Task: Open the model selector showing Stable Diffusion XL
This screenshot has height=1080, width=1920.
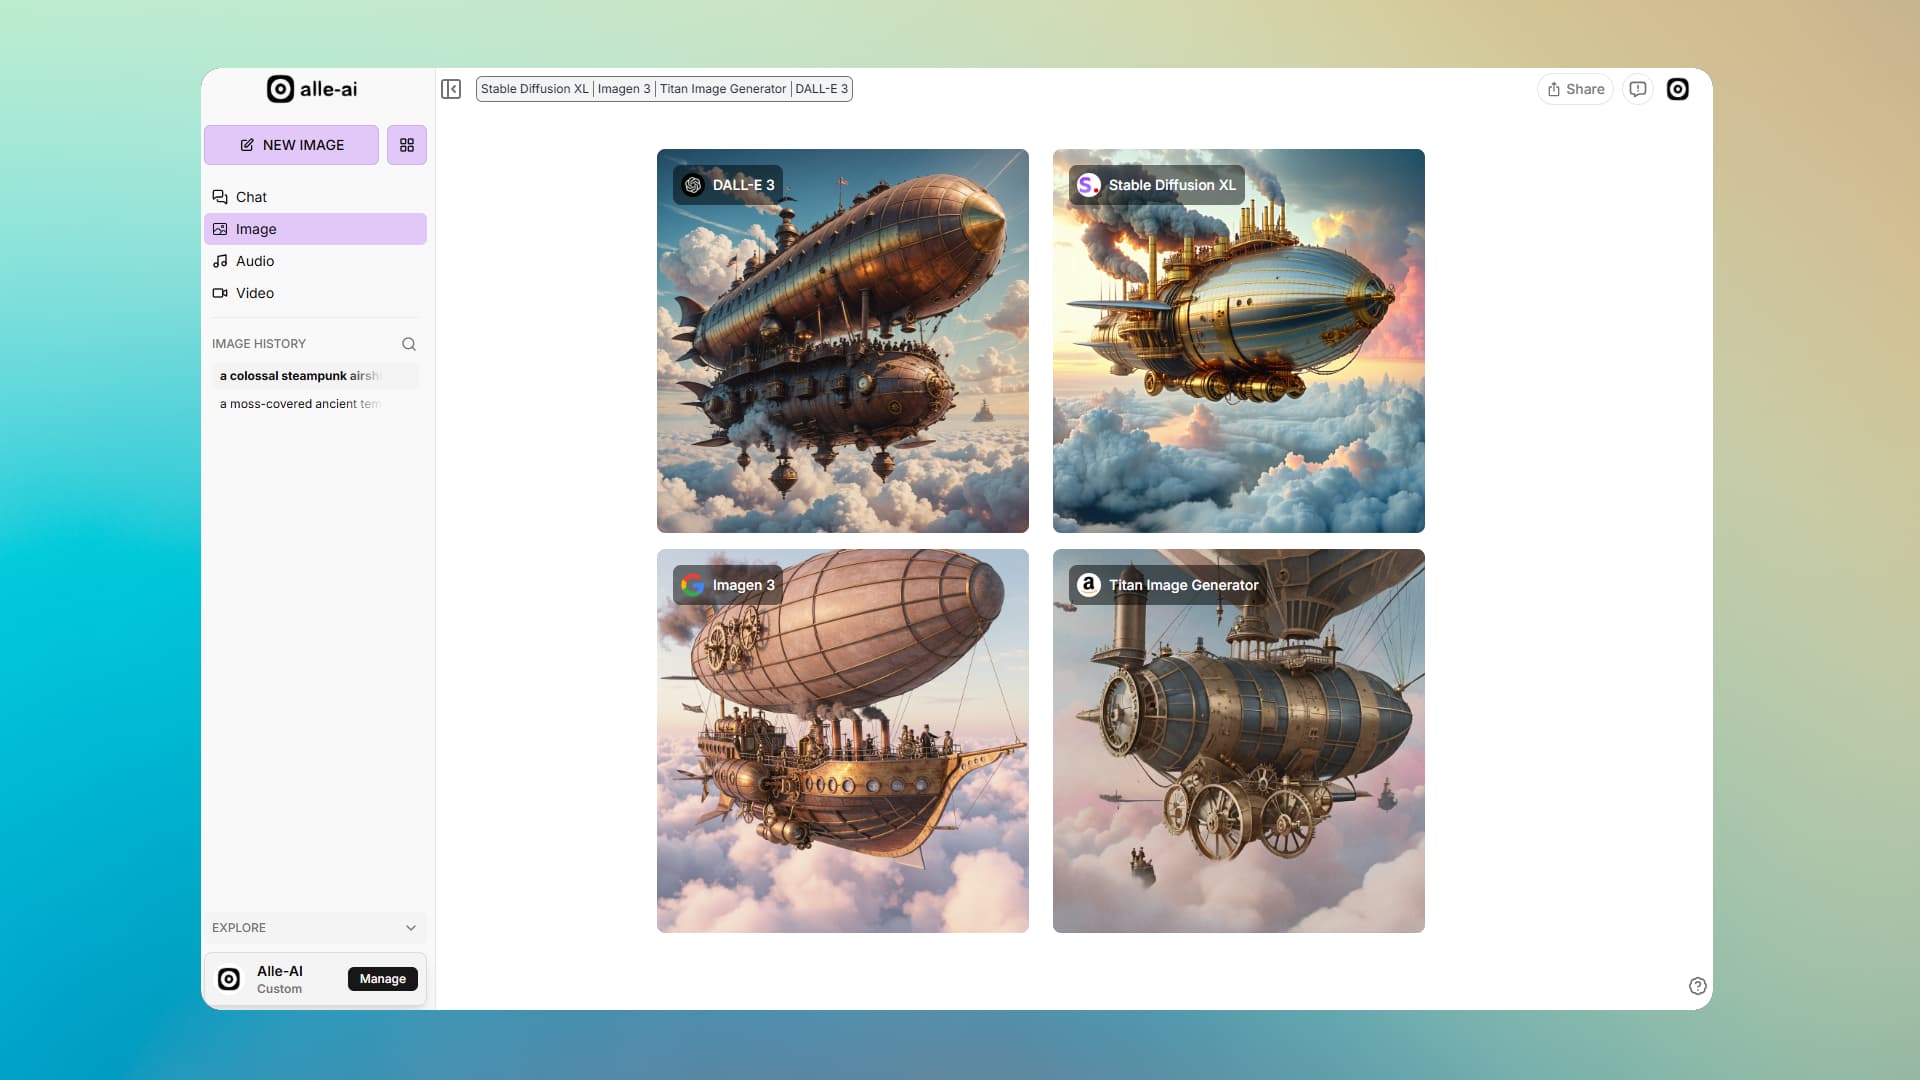Action: click(663, 89)
